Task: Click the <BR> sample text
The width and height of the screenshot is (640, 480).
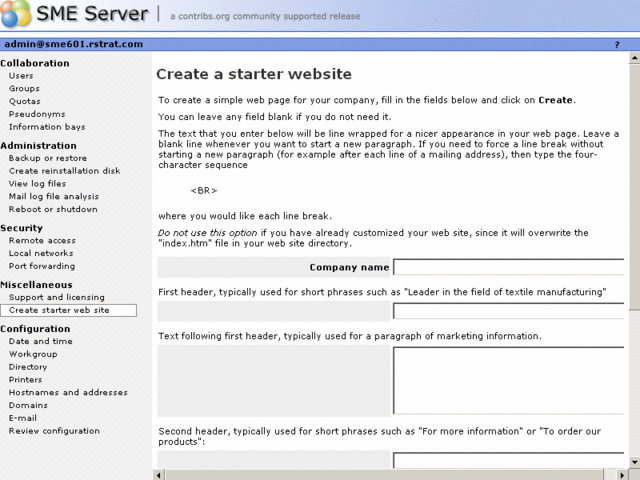Action: (x=204, y=191)
